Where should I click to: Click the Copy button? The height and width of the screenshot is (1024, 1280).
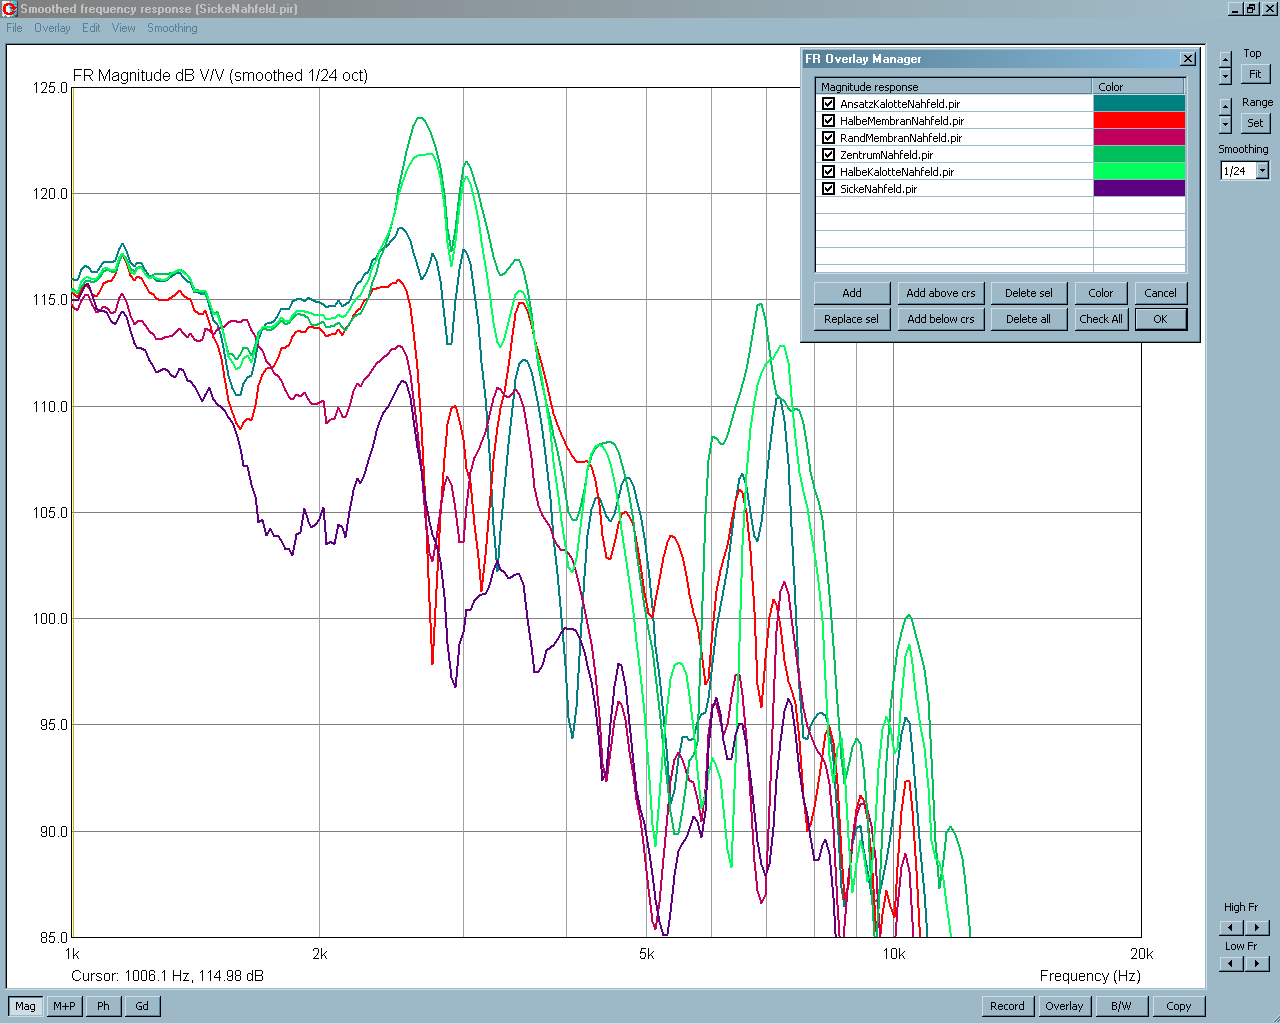[1179, 1006]
